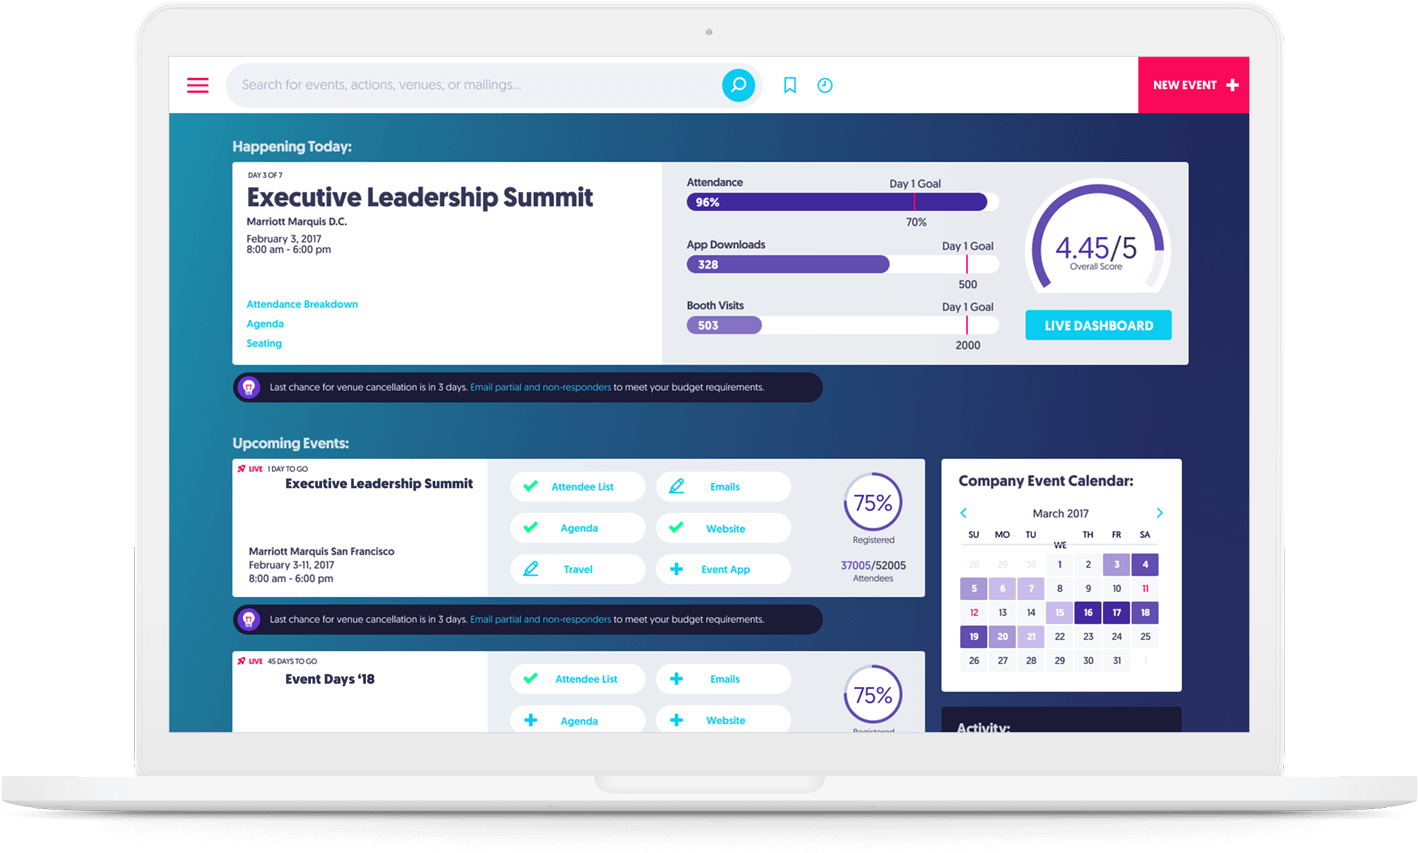The width and height of the screenshot is (1418, 853).
Task: Select March 17 in the calendar
Action: 1117,612
